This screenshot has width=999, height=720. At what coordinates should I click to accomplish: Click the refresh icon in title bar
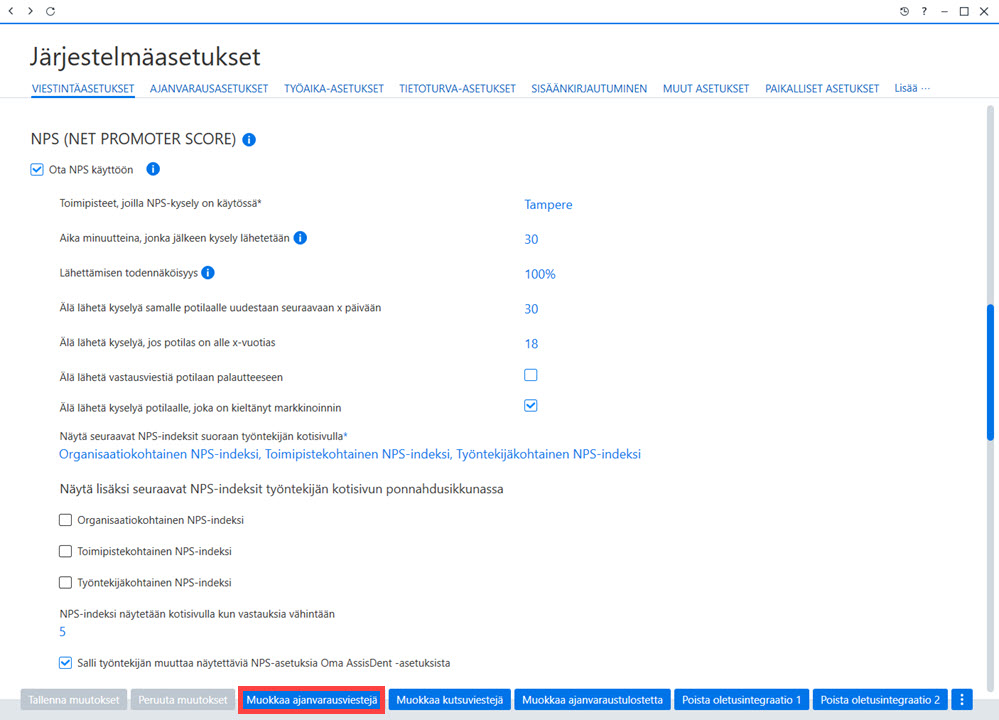pyautogui.click(x=50, y=11)
